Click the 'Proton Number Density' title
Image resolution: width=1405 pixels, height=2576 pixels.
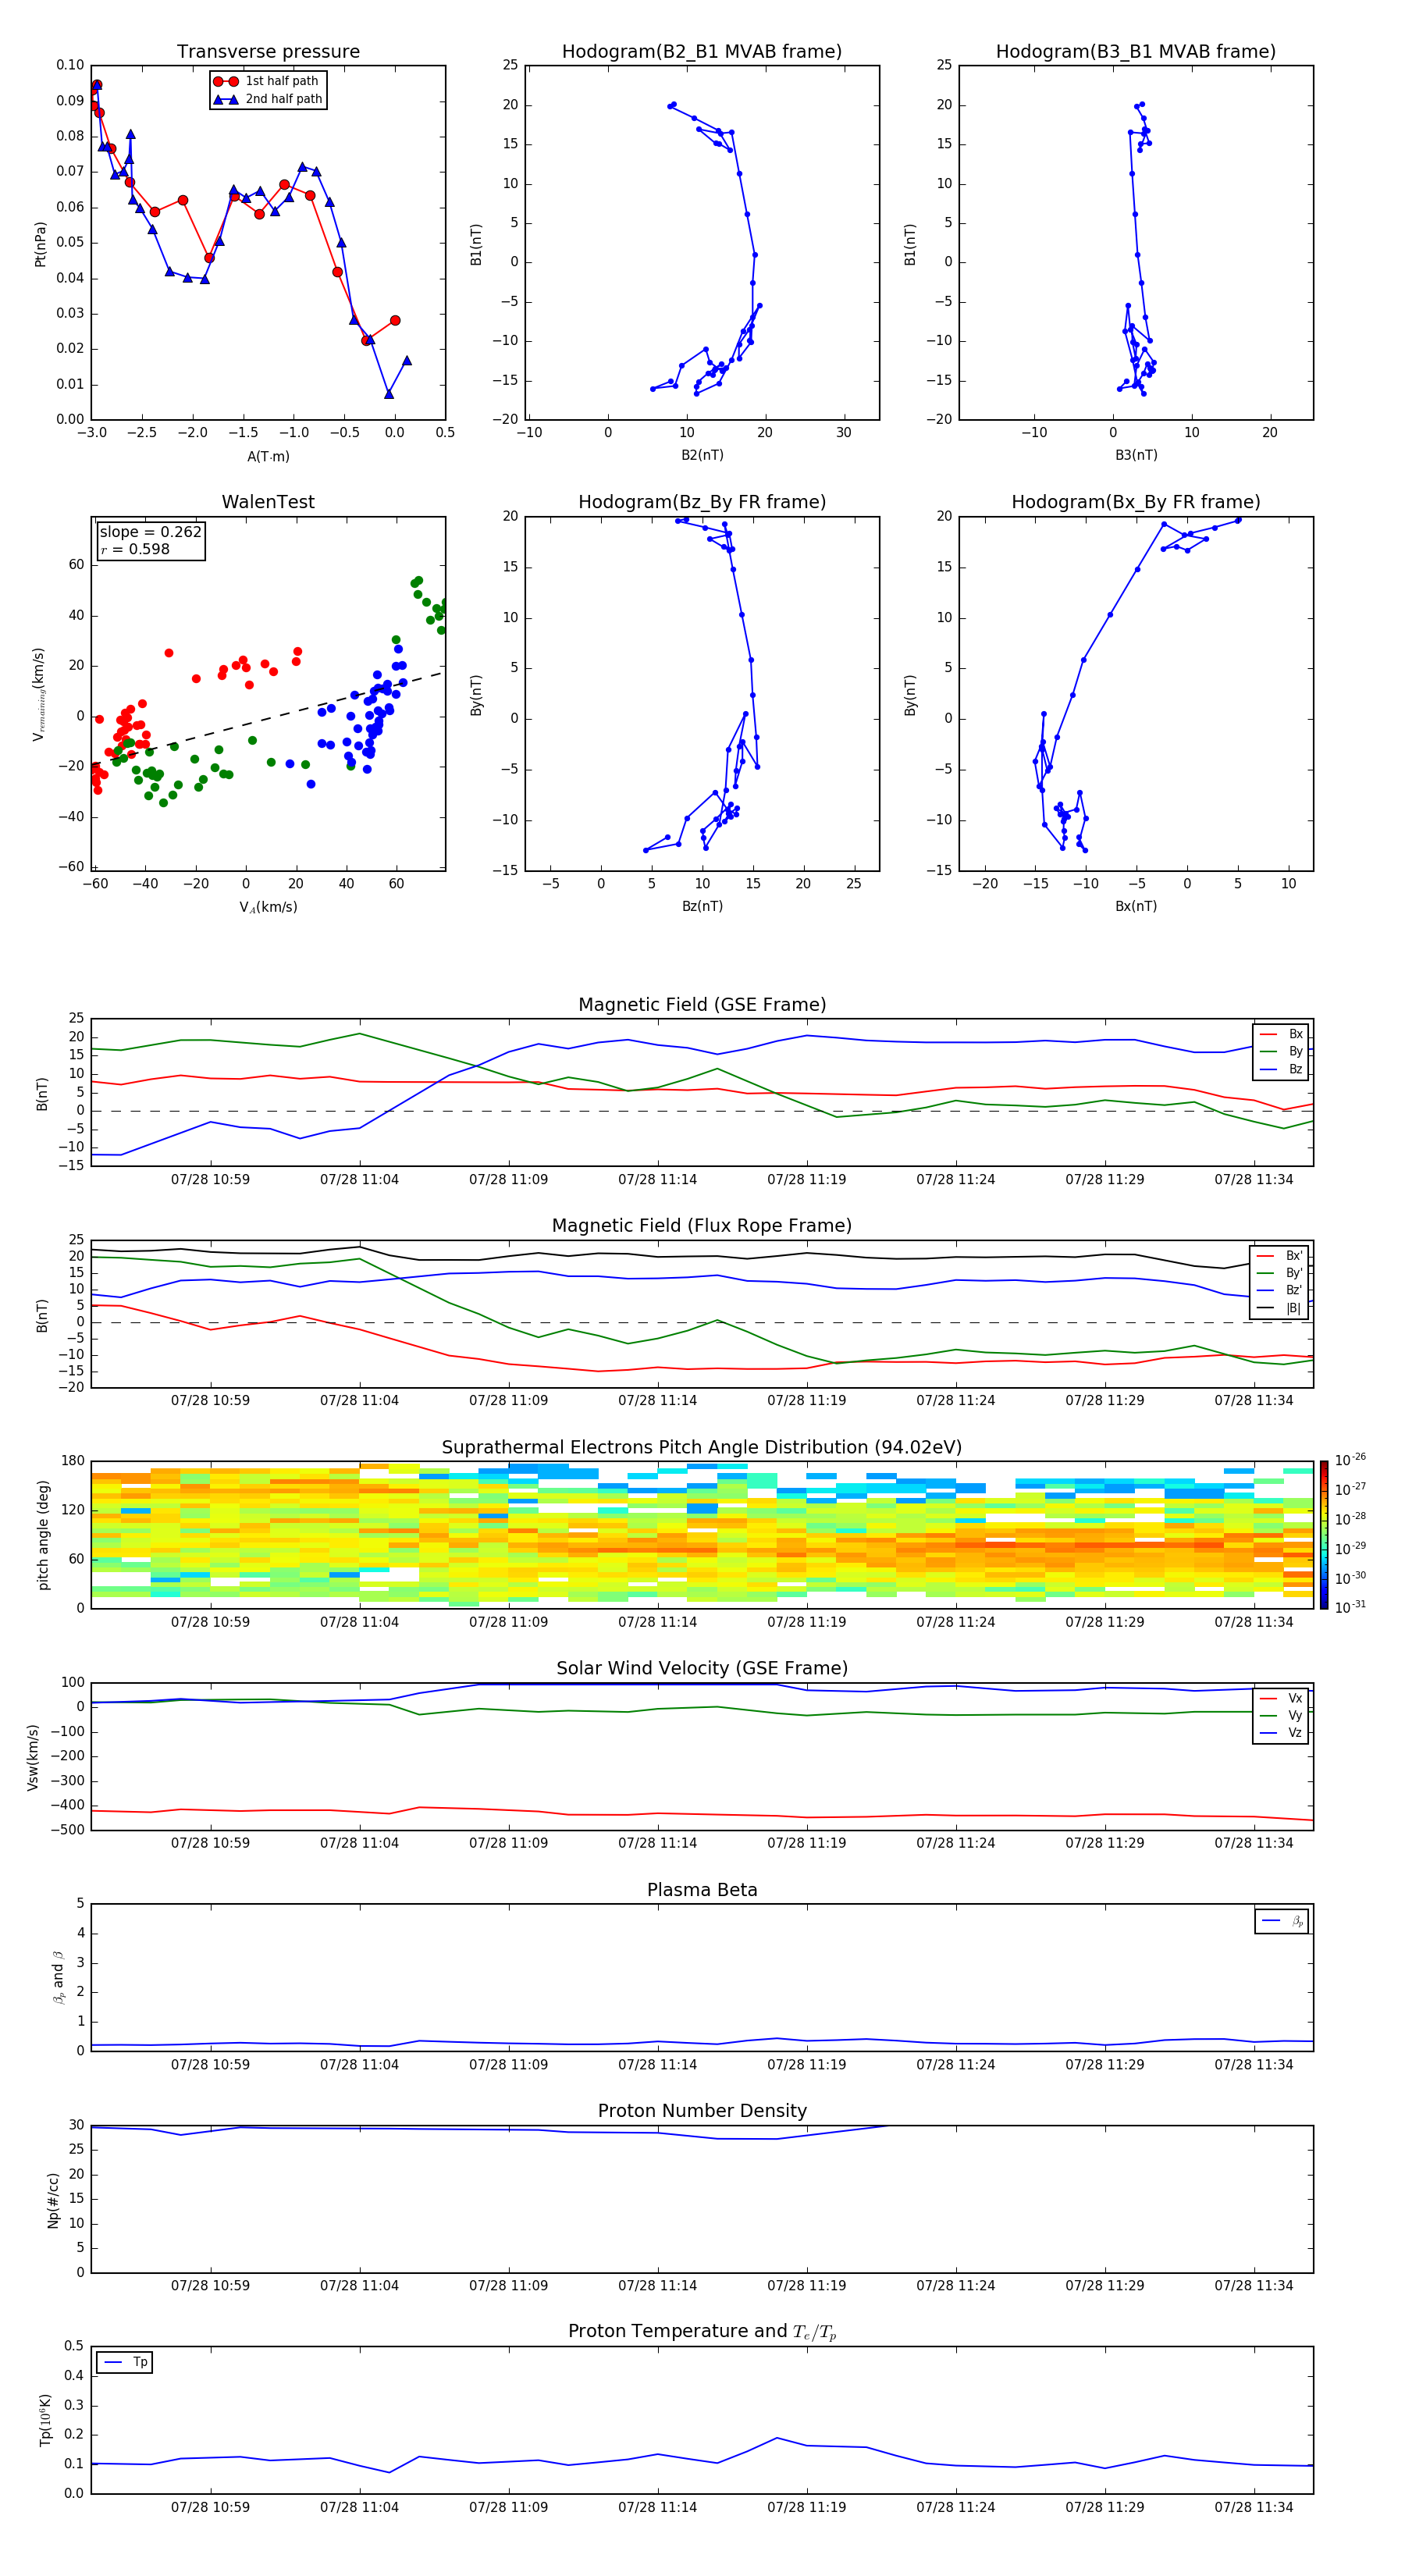tap(702, 2111)
